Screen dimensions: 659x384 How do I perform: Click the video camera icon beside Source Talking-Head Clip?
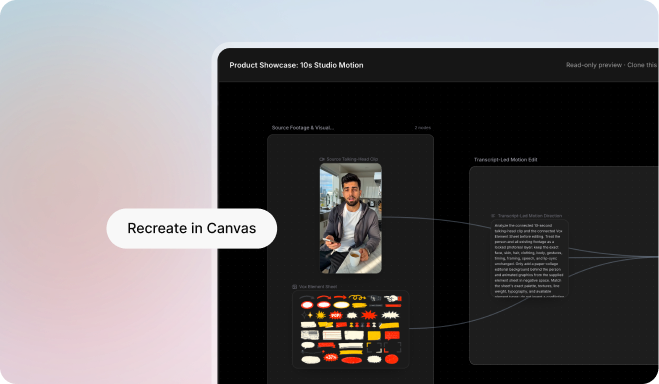point(322,159)
